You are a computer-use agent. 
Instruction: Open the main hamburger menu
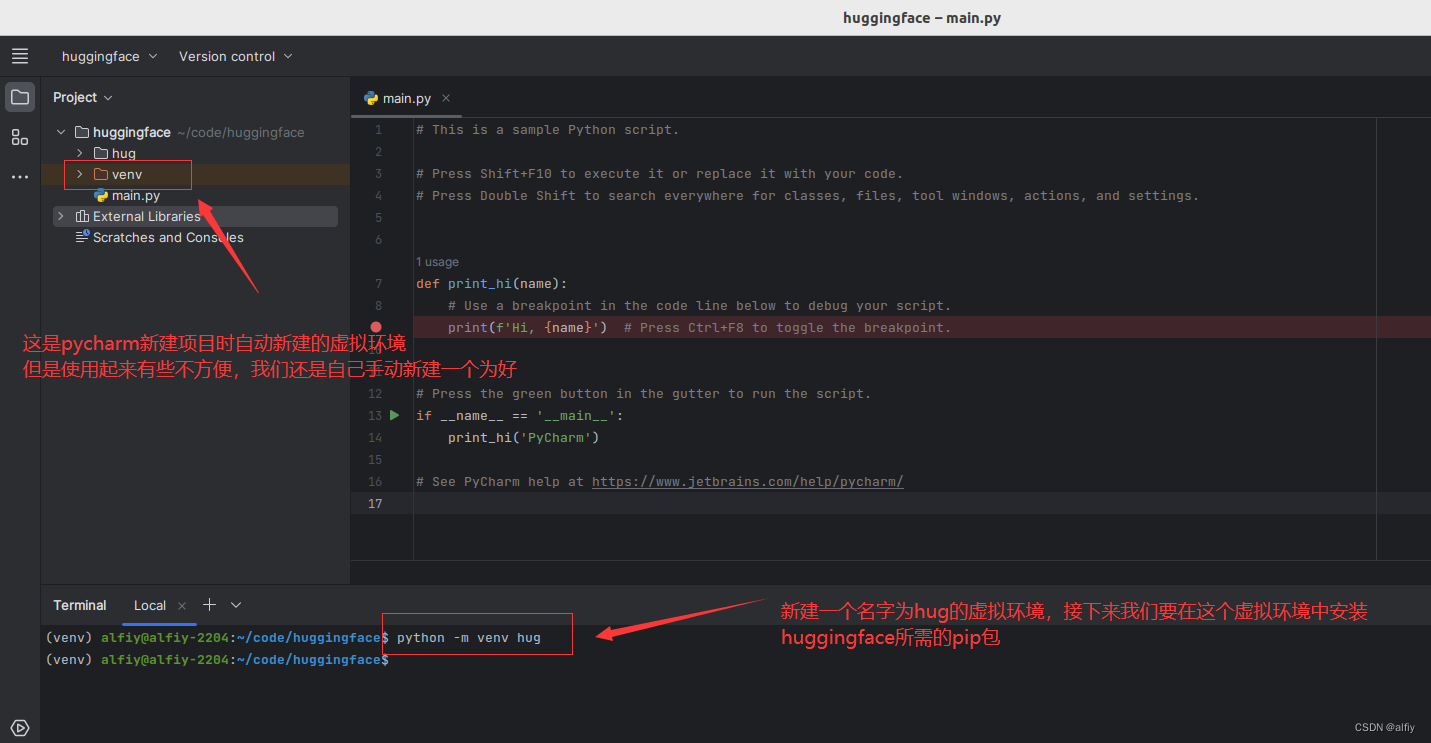(20, 56)
